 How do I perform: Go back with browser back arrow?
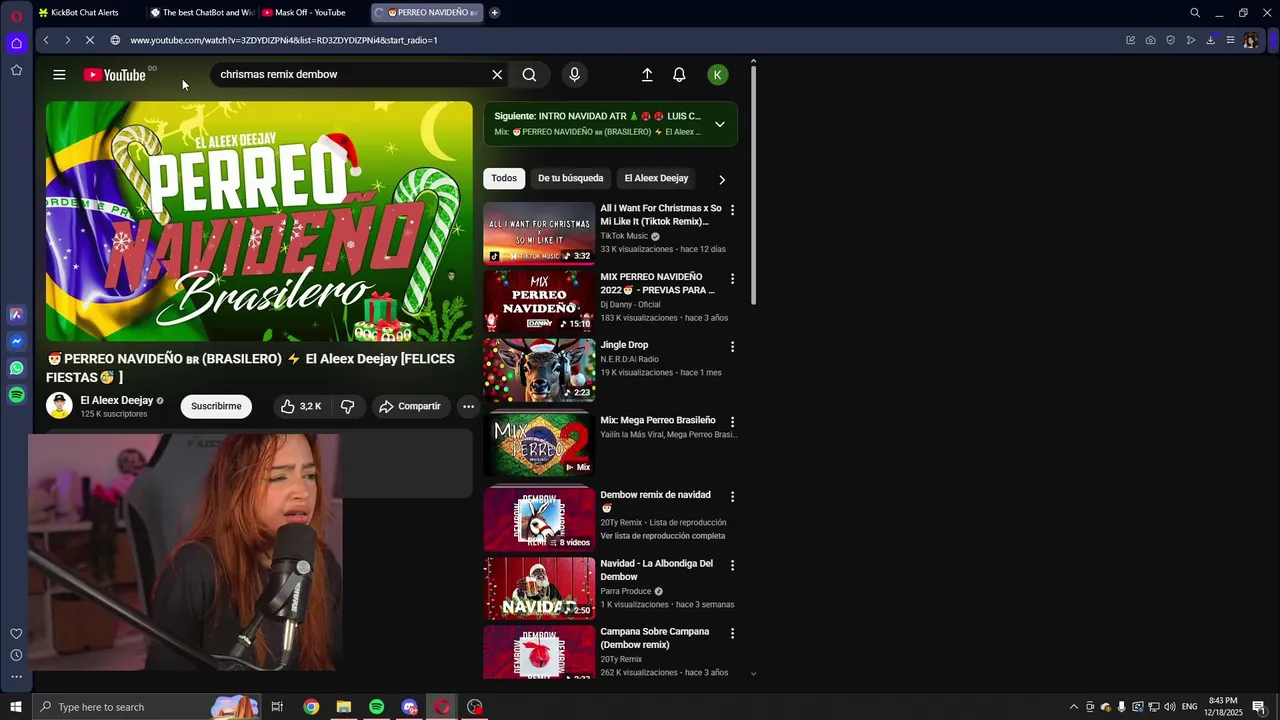coord(46,40)
